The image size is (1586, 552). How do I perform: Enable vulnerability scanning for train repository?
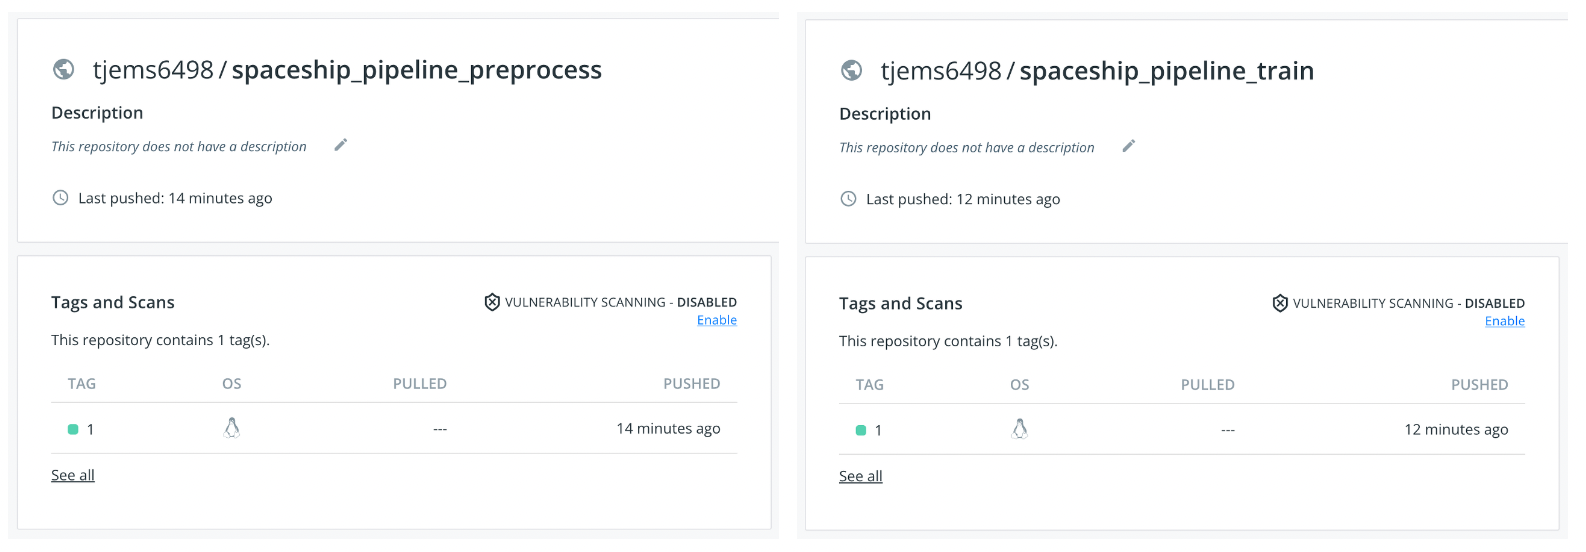(x=1505, y=321)
